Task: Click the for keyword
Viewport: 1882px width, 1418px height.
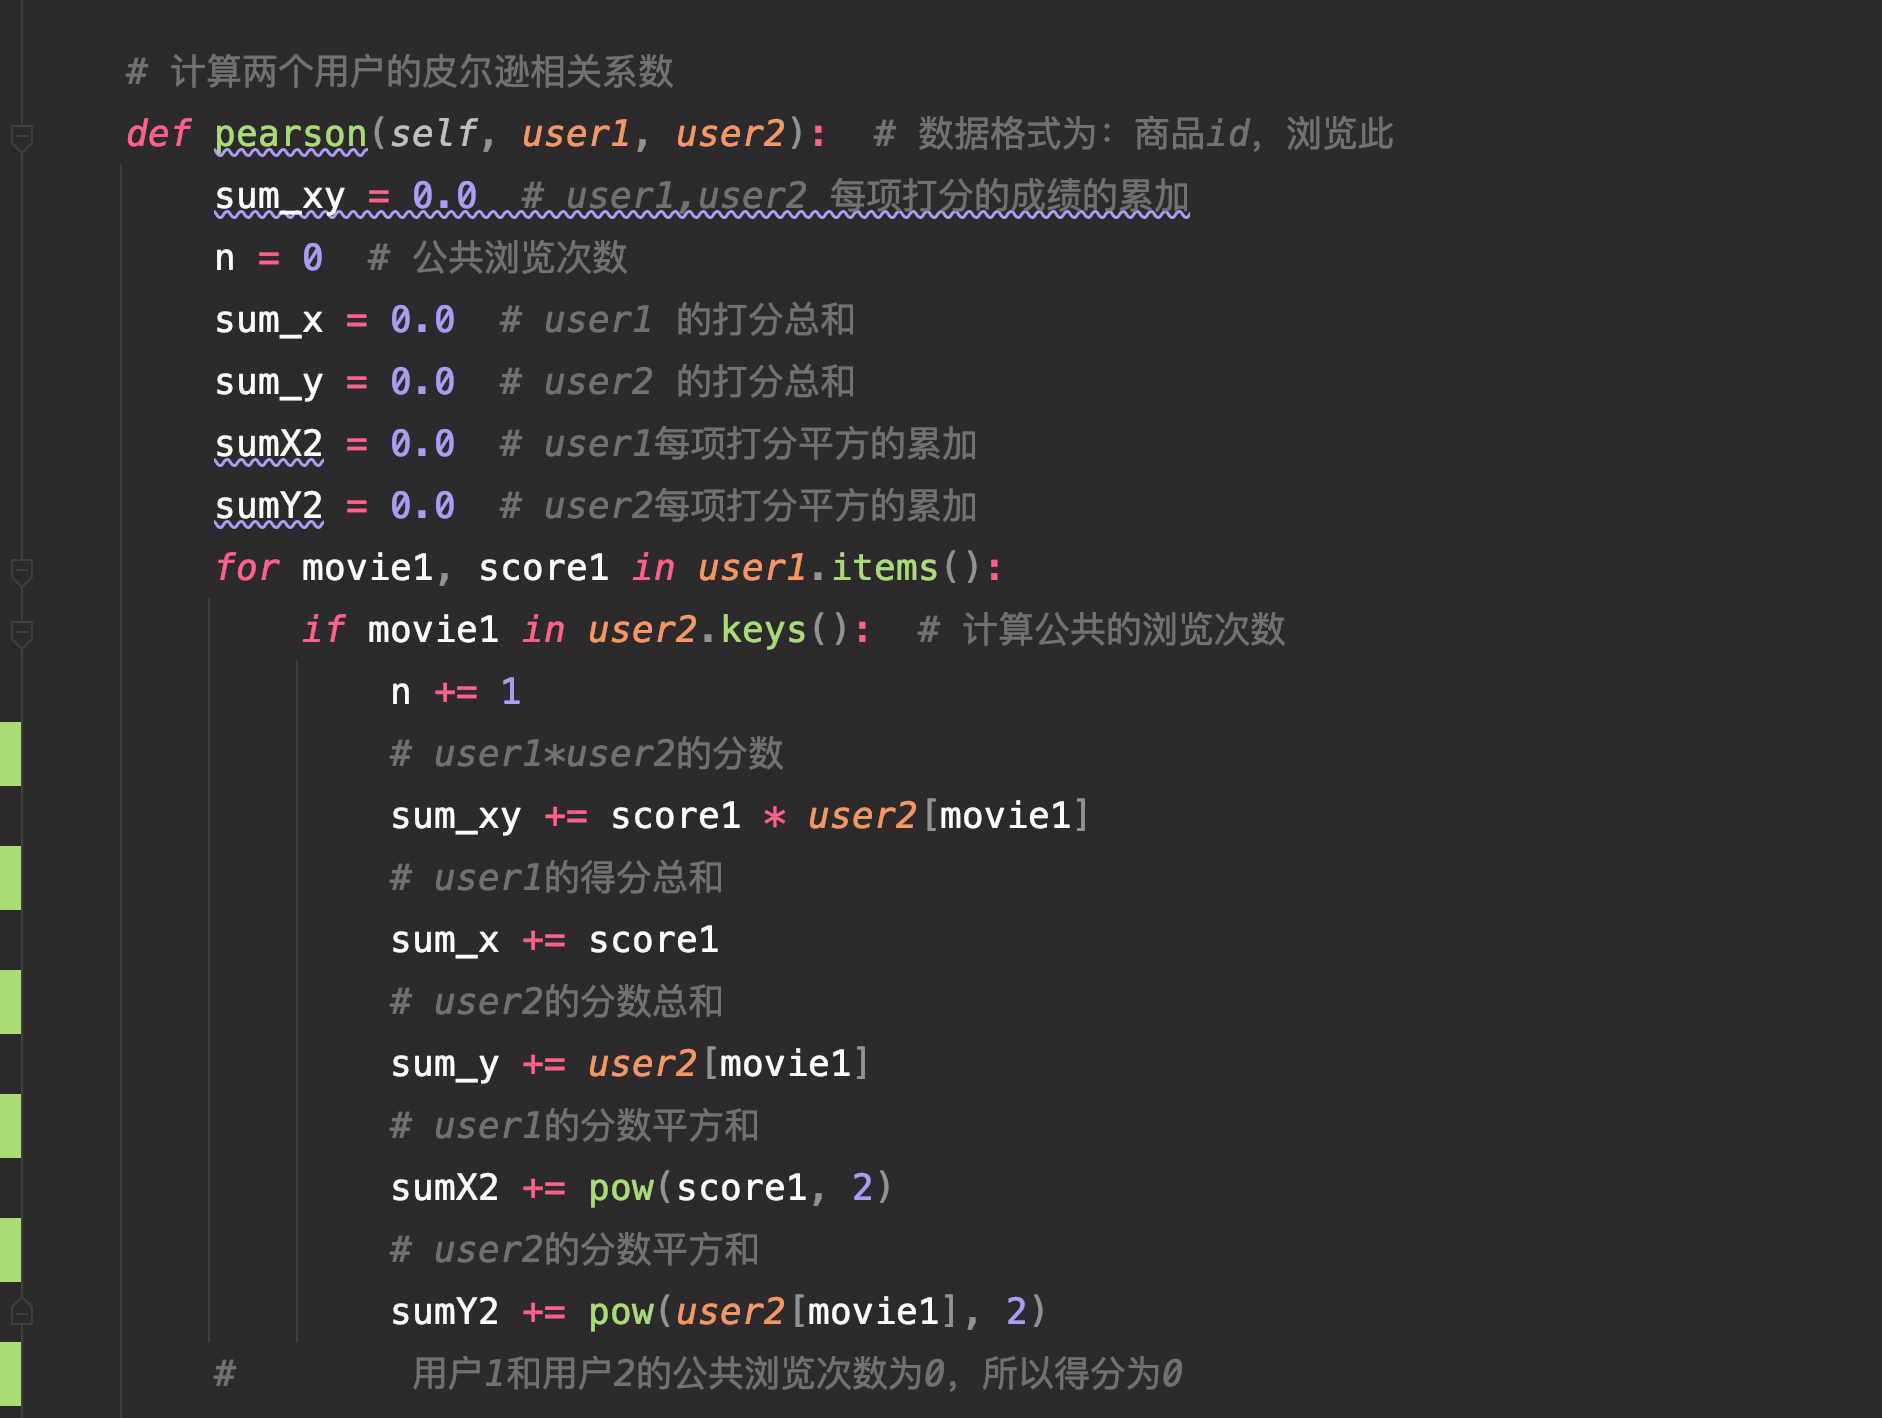Action: 247,568
